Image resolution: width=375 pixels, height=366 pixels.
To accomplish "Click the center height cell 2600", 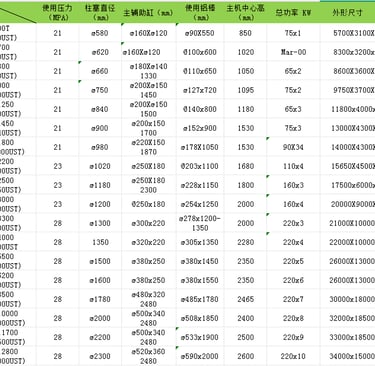I will 245,356.
